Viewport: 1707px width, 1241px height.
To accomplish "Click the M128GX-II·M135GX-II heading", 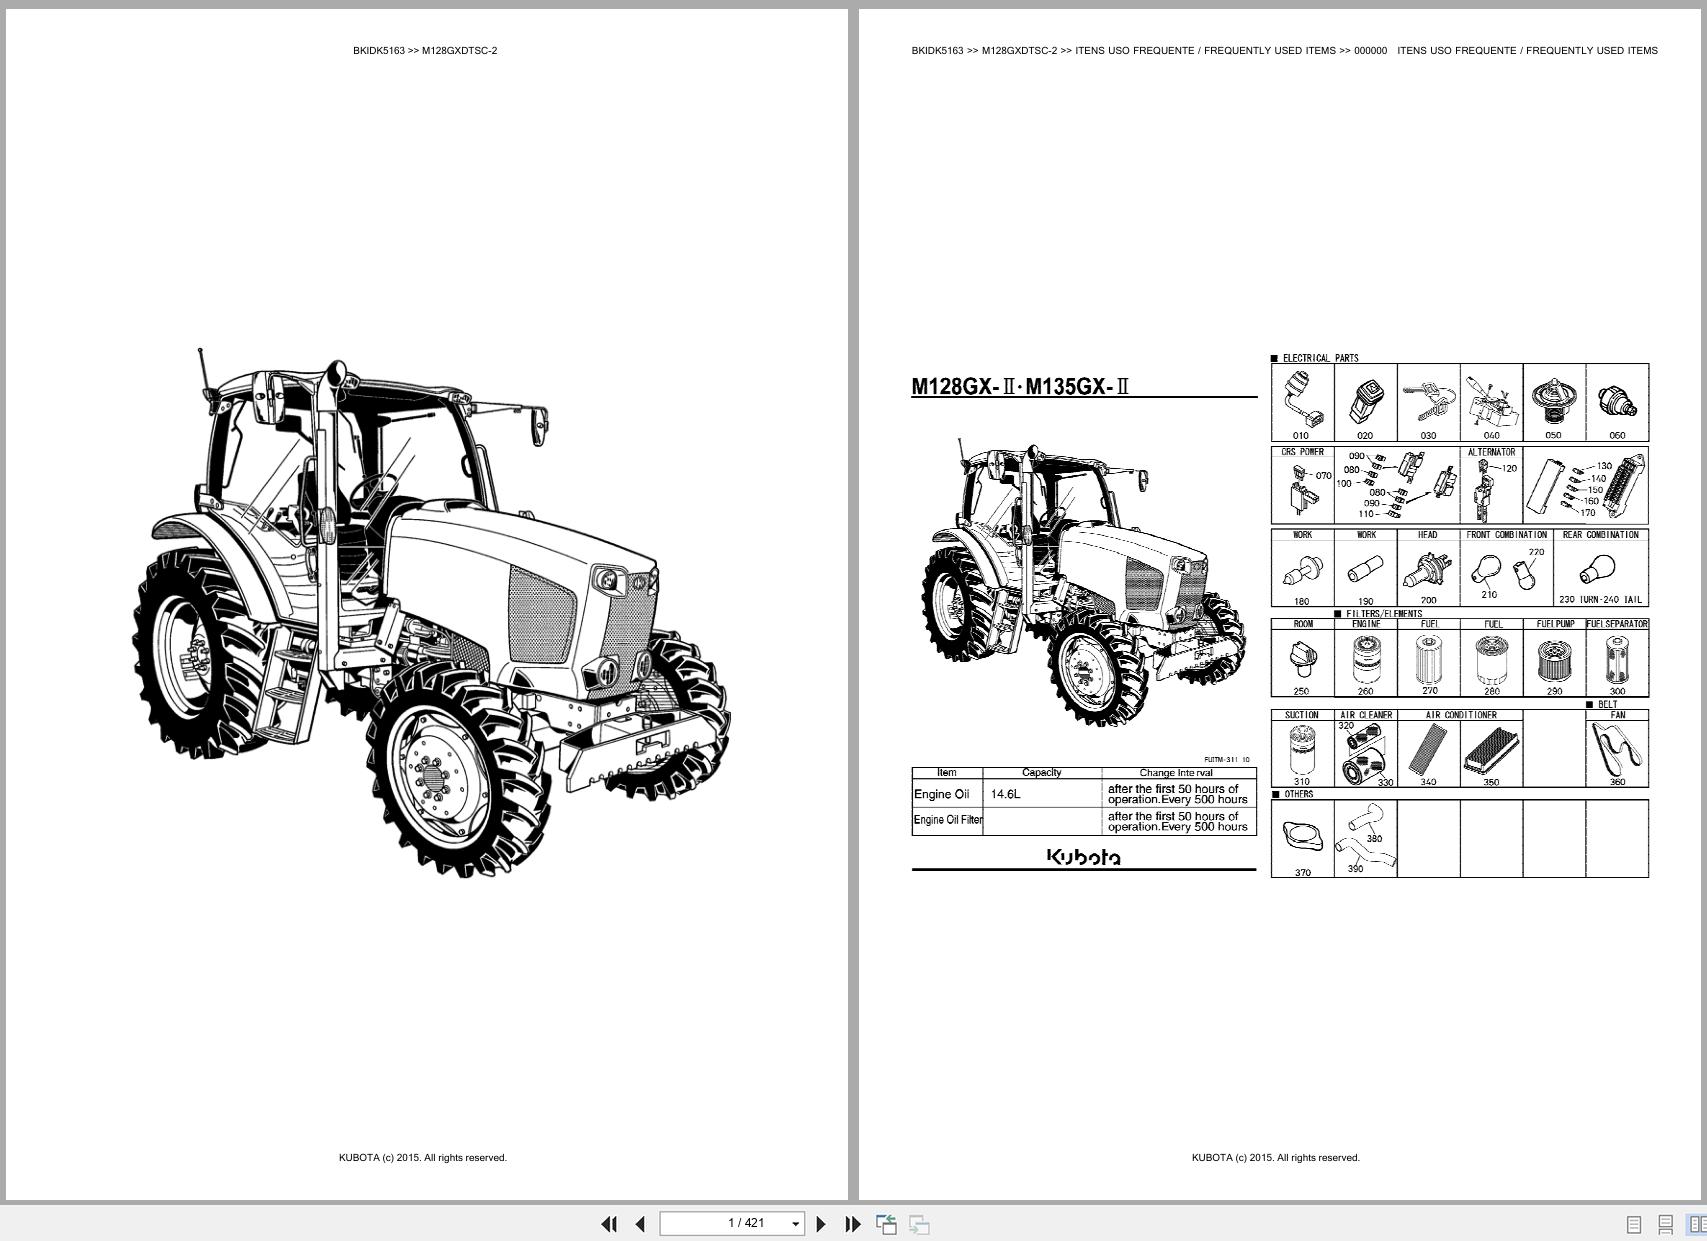I will 1020,386.
